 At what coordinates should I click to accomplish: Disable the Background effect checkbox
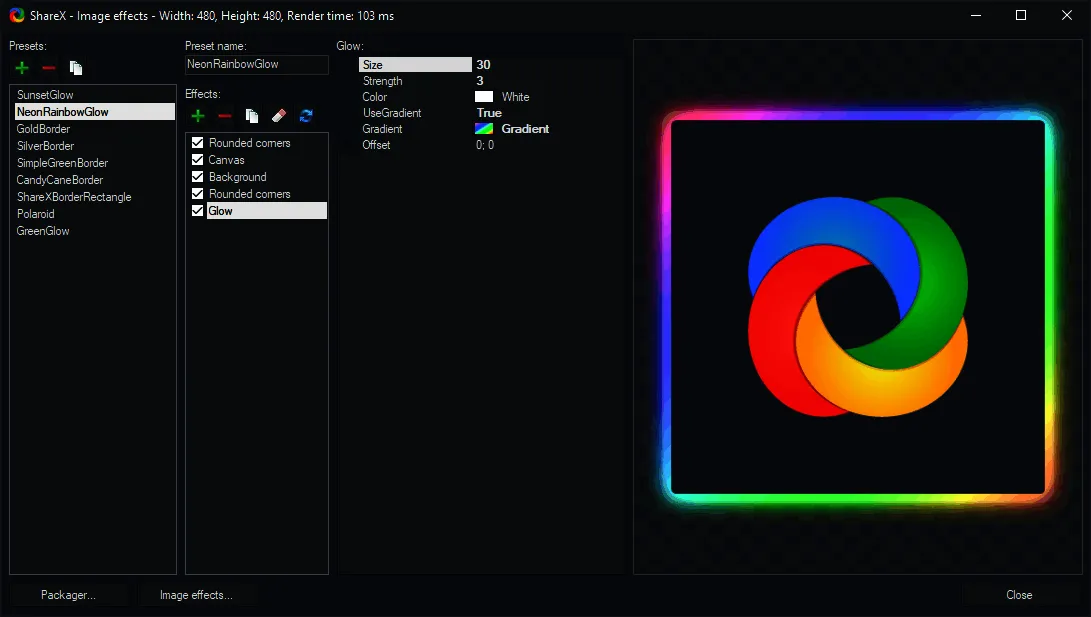tap(198, 177)
